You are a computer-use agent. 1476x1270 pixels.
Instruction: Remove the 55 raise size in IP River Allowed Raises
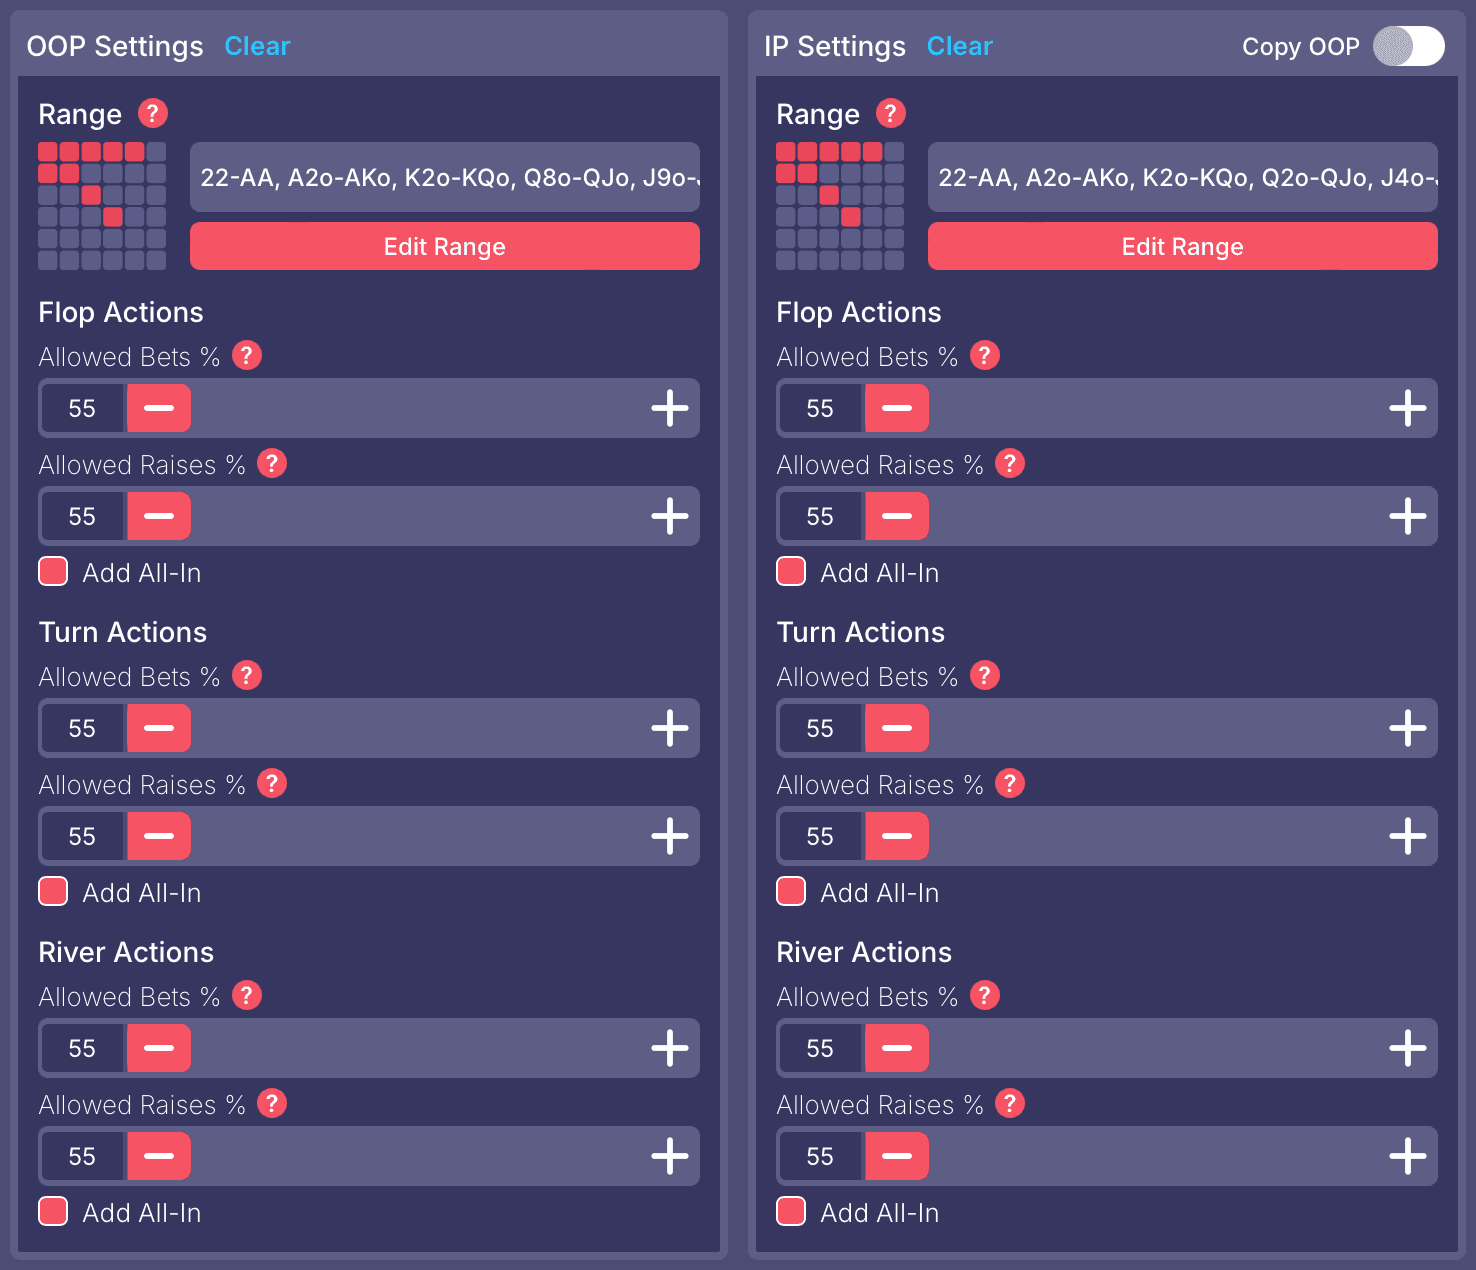click(x=896, y=1156)
